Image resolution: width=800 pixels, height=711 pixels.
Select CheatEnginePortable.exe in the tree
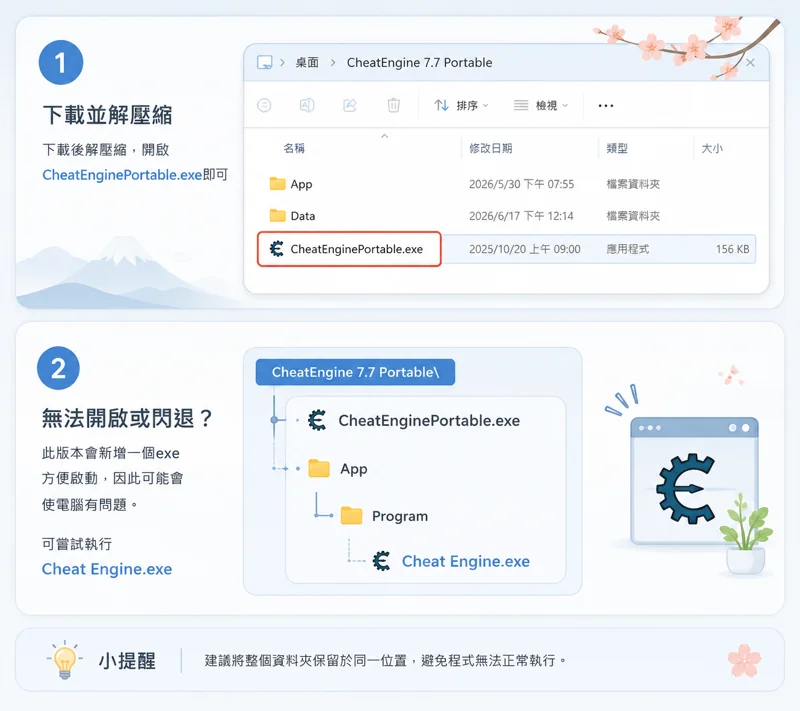(x=429, y=420)
